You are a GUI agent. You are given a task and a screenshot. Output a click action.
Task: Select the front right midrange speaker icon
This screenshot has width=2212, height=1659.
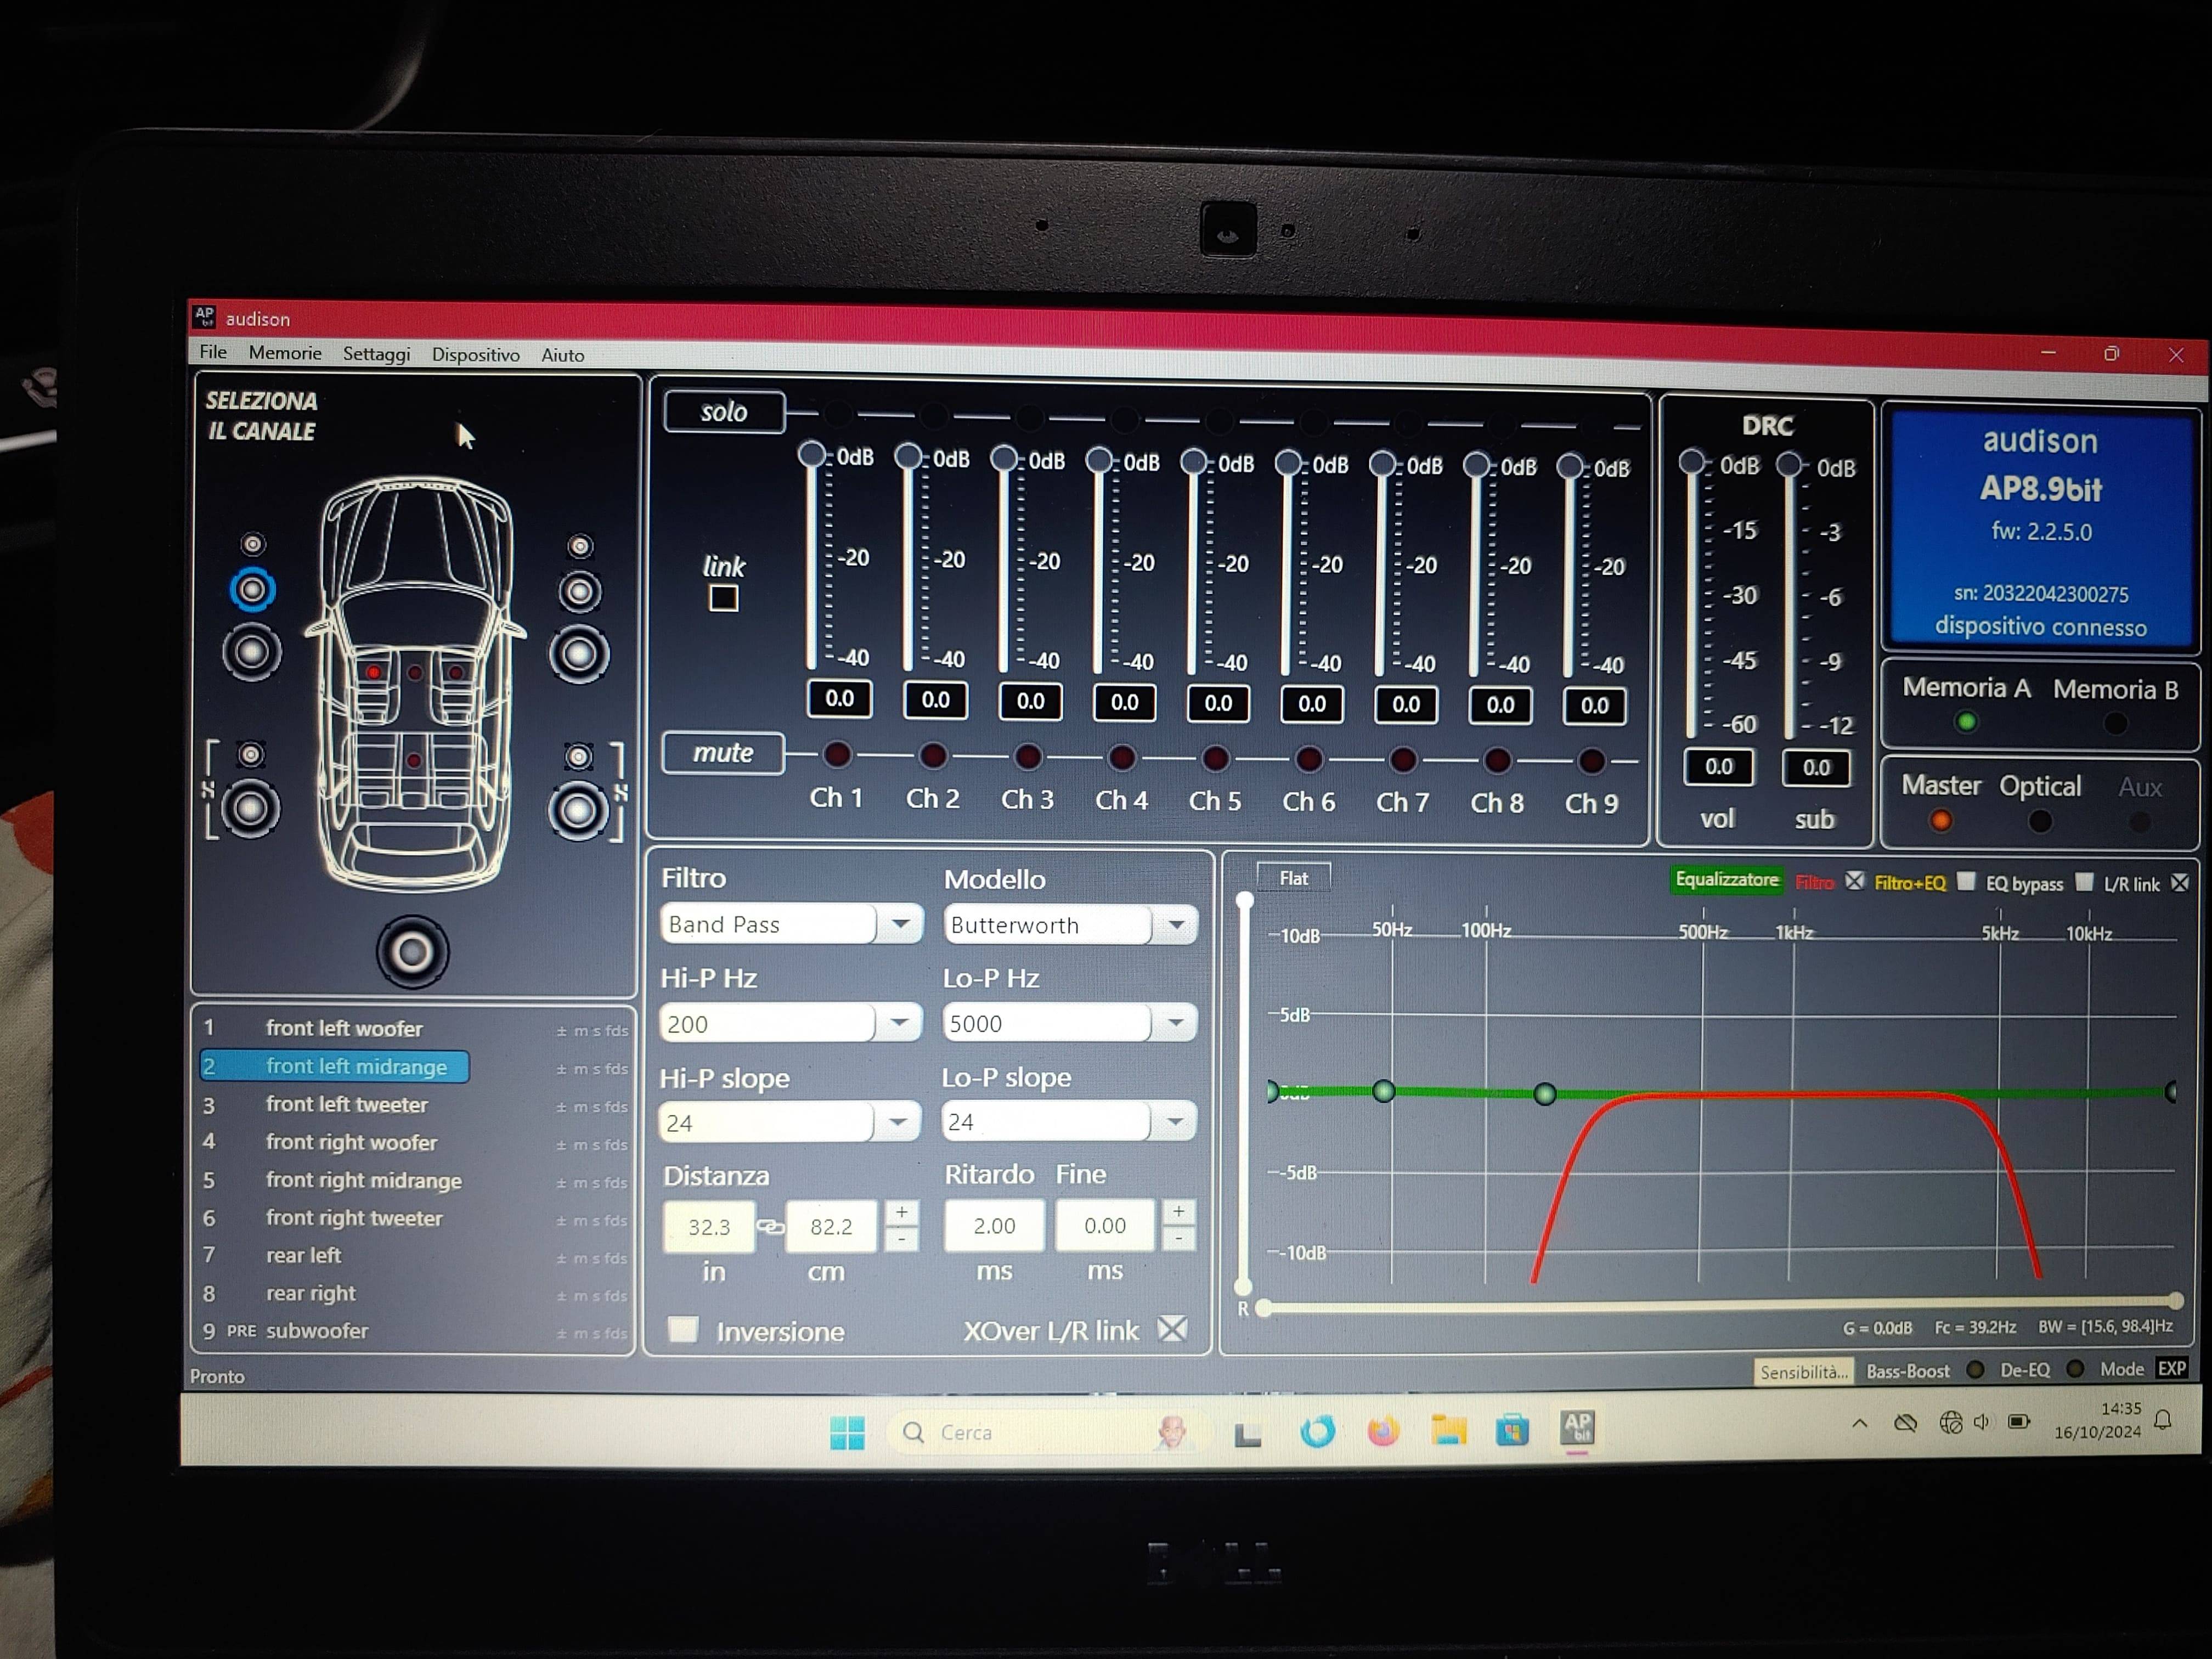tap(580, 592)
